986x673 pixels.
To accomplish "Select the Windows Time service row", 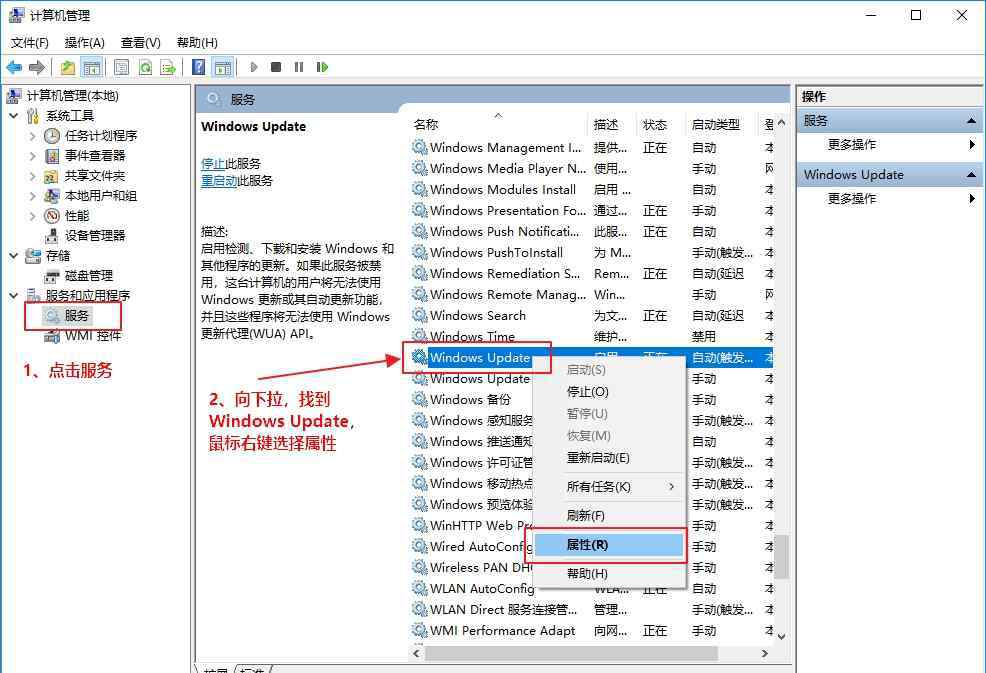I will 592,336.
